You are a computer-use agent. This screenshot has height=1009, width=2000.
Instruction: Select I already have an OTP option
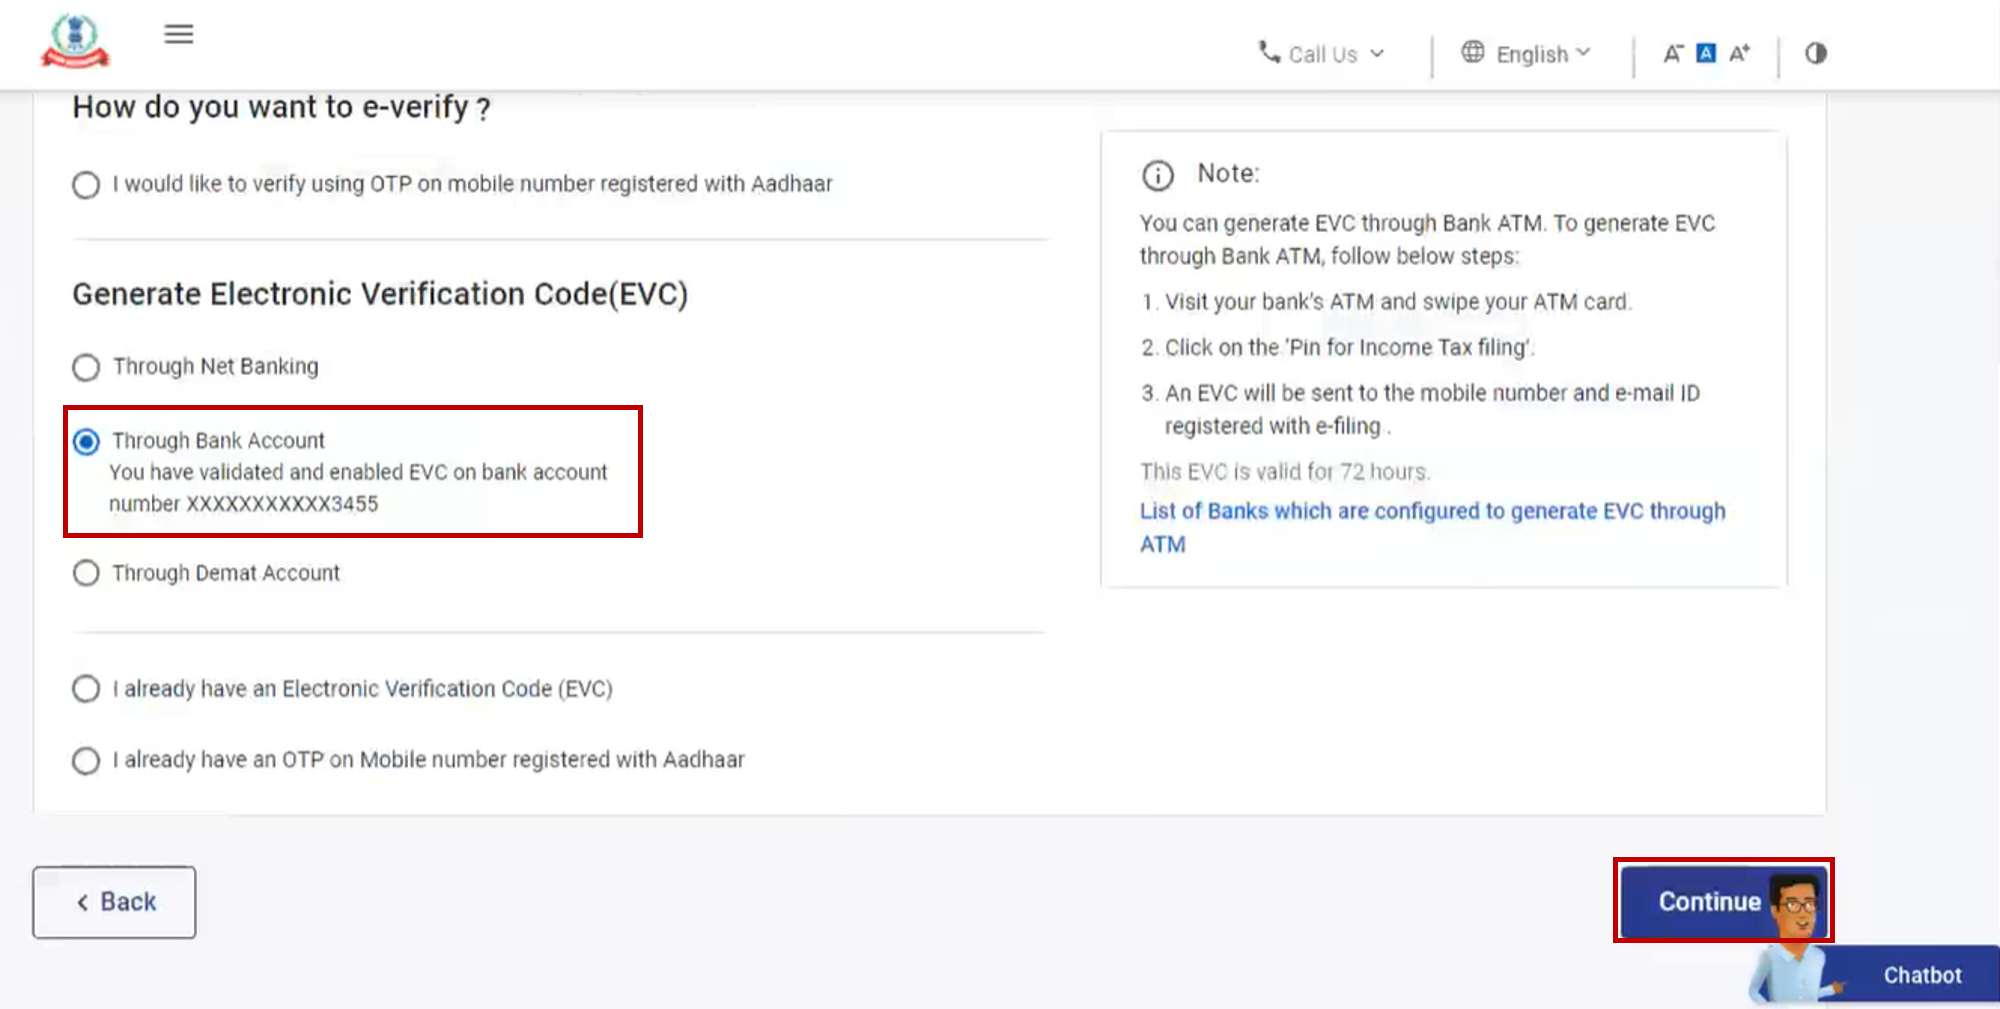tap(86, 760)
